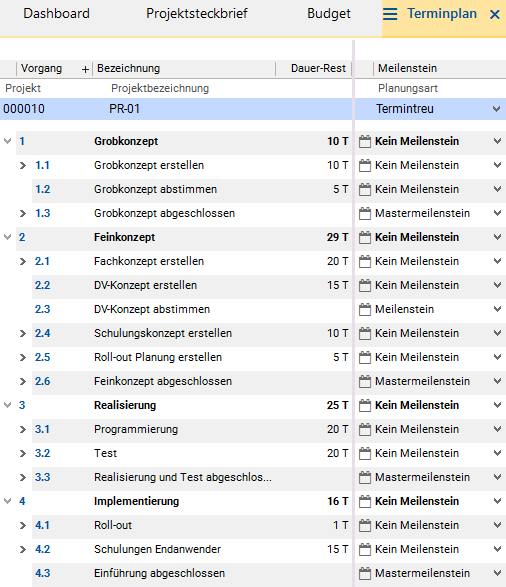Select the project row 000010 PR-01
506x587 pixels.
click(176, 109)
